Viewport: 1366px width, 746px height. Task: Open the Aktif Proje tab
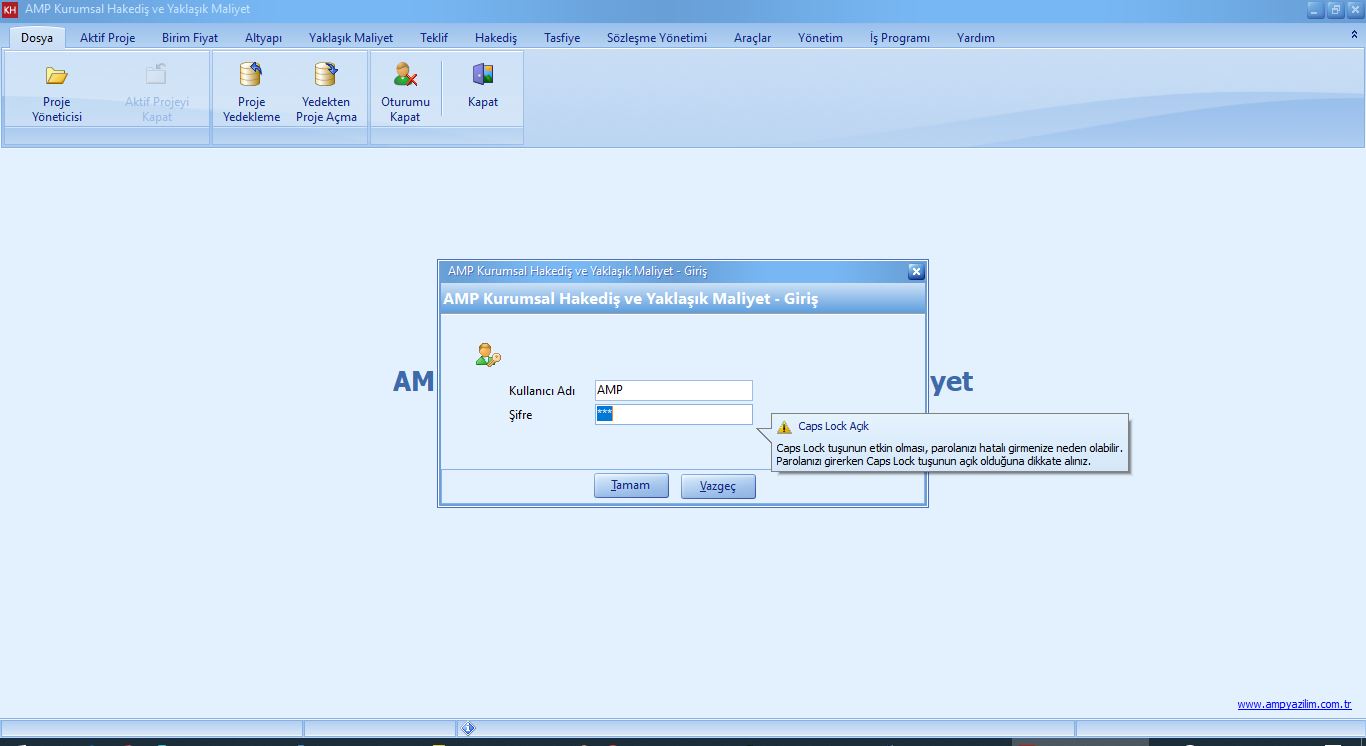click(108, 38)
